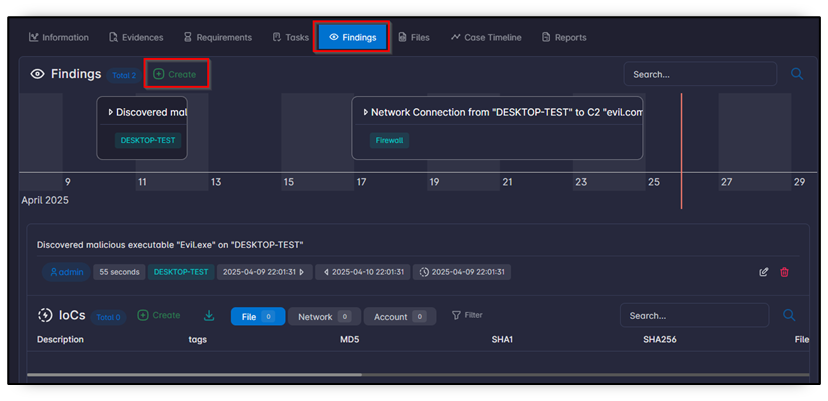Click the IoCs search field
The width and height of the screenshot is (828, 401).
[x=694, y=315]
